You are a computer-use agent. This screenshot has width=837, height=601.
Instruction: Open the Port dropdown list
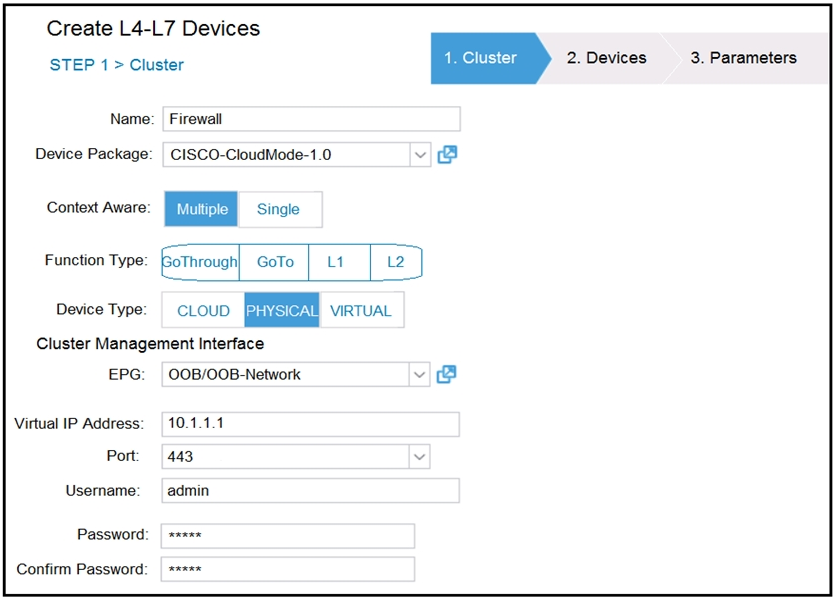click(419, 457)
